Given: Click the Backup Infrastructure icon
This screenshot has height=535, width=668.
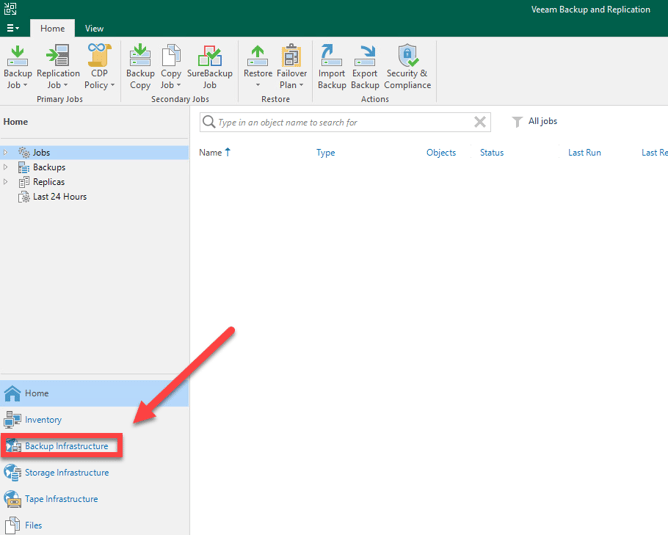Looking at the screenshot, I should [13, 446].
